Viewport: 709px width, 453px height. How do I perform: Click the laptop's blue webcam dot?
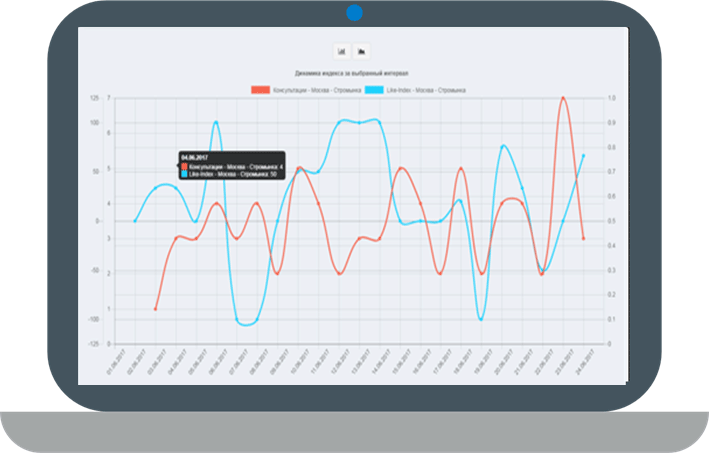tap(354, 14)
